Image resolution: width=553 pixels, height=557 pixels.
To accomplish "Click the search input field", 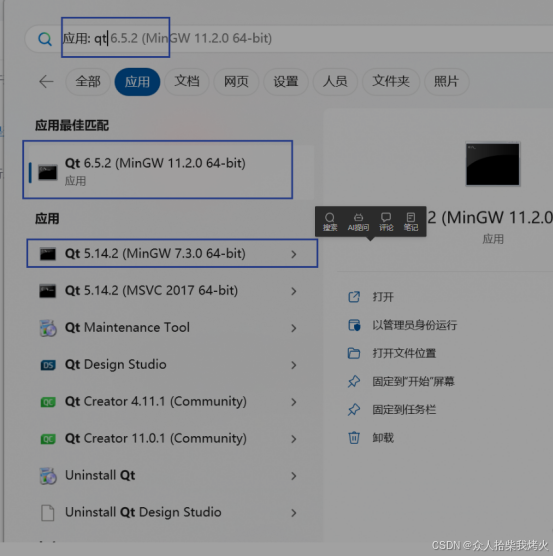I will 288,38.
